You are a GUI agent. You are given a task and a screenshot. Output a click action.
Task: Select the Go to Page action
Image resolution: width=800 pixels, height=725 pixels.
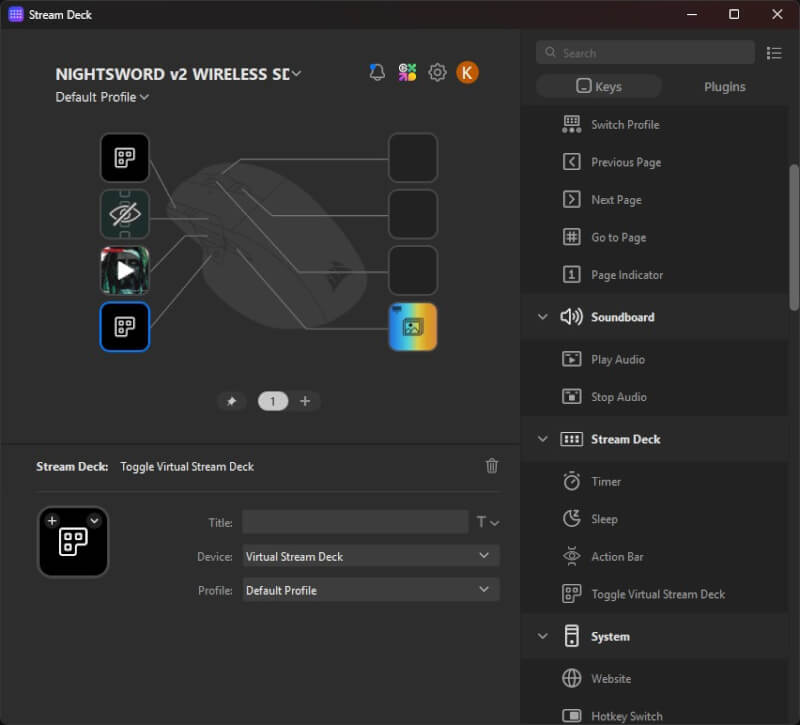(654, 237)
